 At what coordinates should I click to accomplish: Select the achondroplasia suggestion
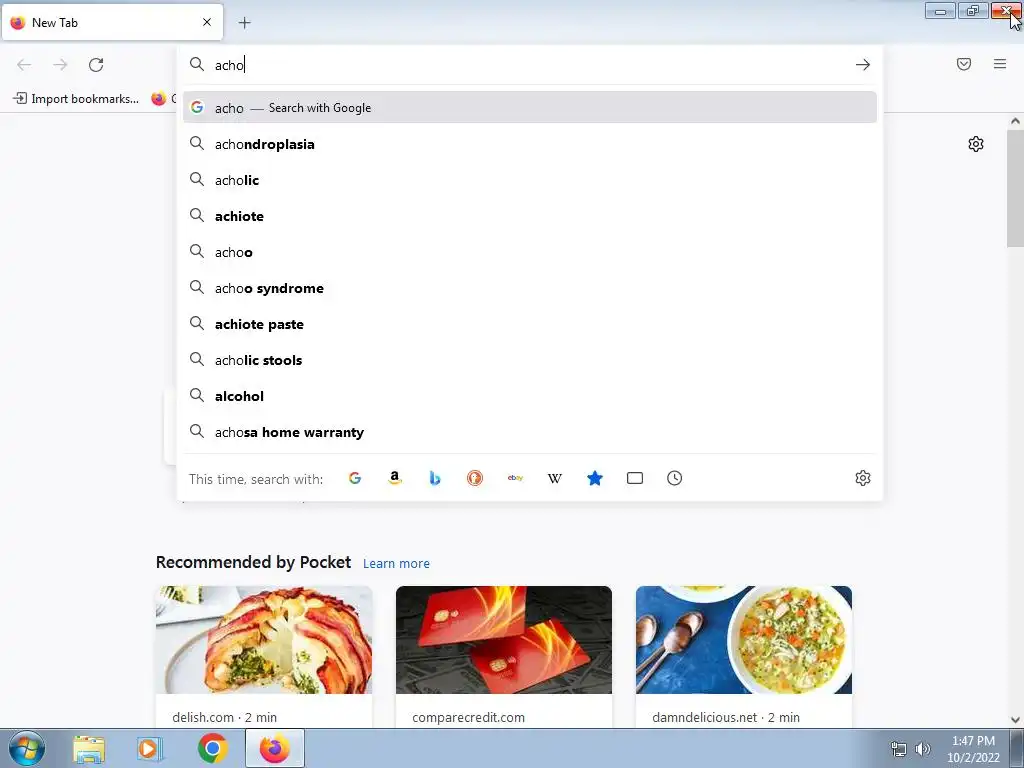530,144
